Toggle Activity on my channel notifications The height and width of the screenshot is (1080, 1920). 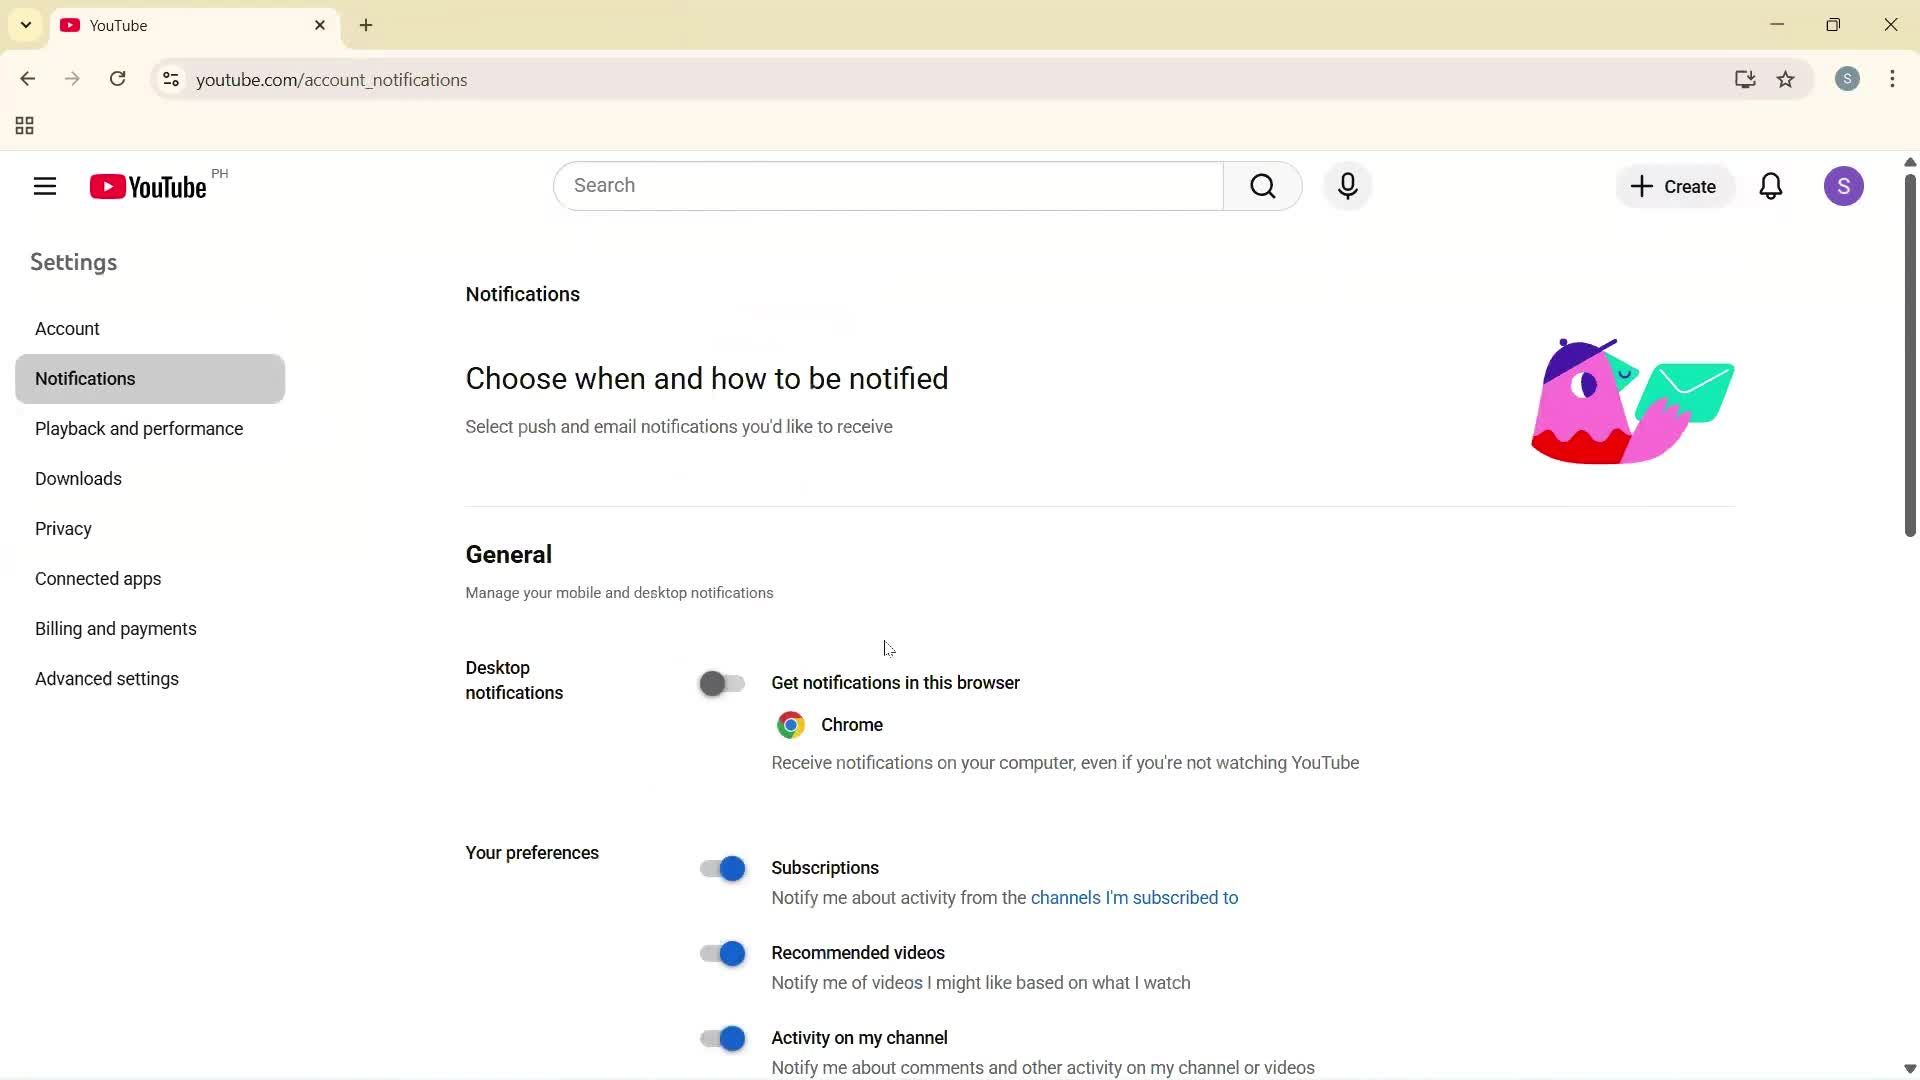tap(722, 1038)
